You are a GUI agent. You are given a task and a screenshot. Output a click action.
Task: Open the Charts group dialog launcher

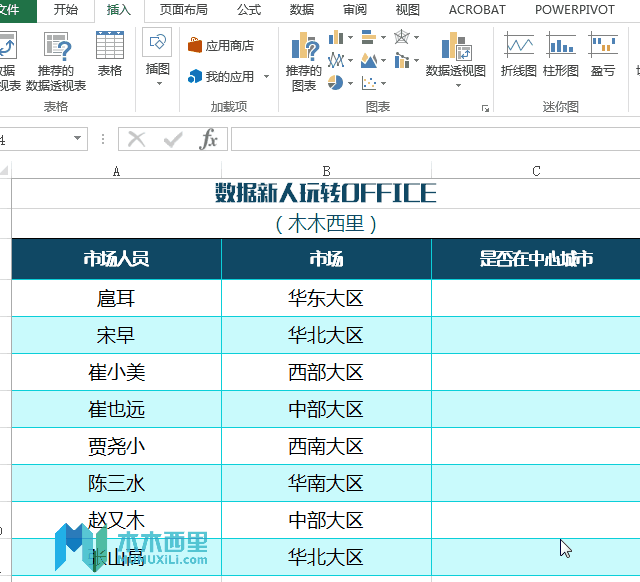[x=486, y=107]
